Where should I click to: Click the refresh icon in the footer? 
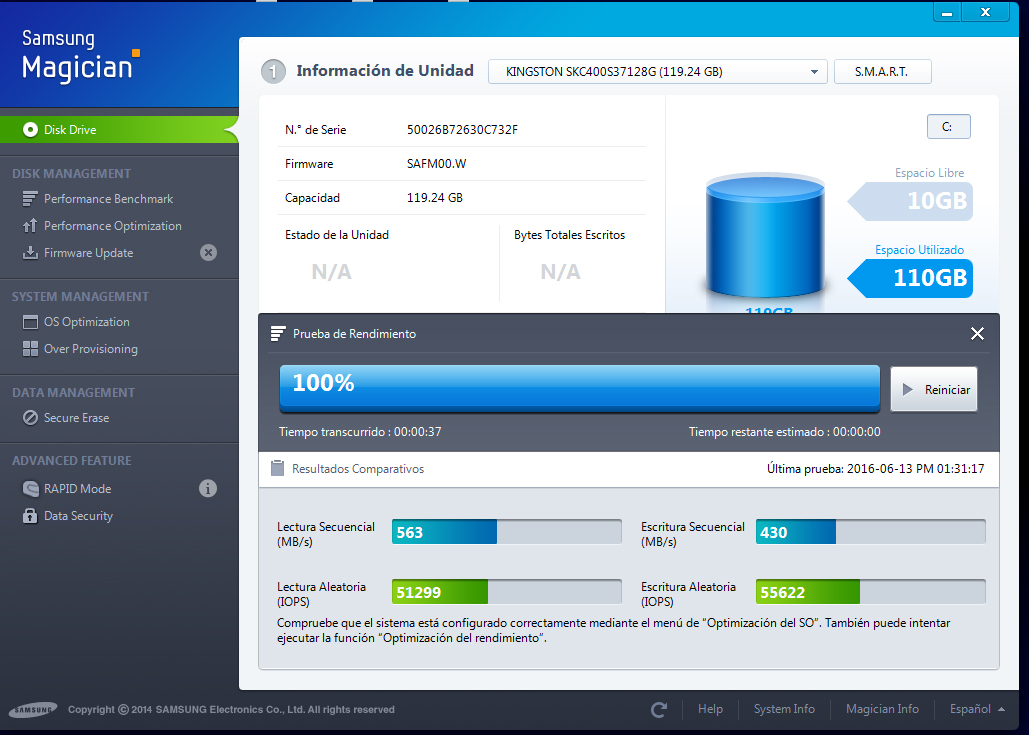point(659,709)
